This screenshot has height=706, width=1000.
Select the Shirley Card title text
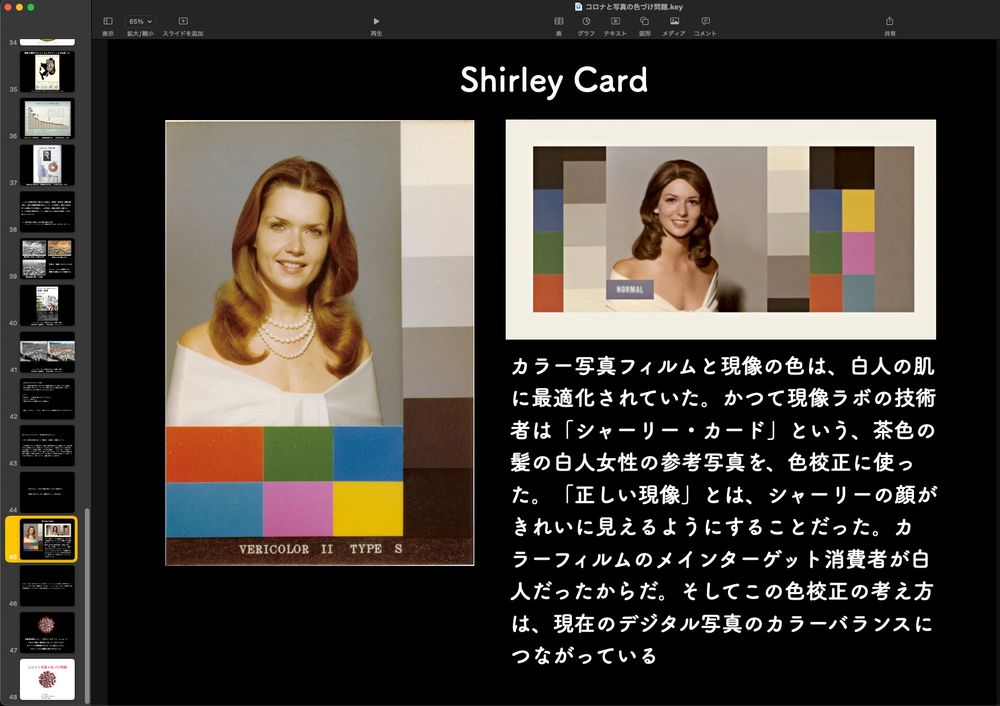tap(554, 80)
